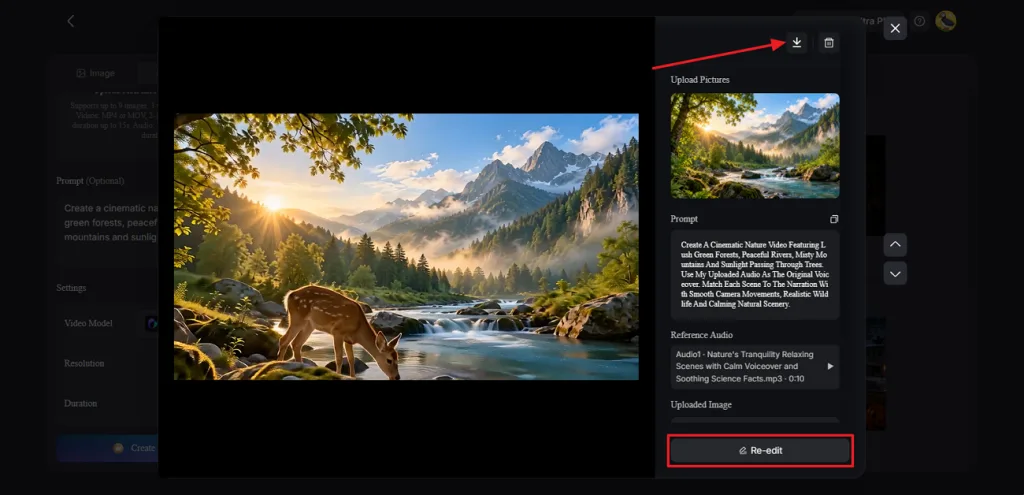Click the Duration setting label

pyautogui.click(x=80, y=404)
